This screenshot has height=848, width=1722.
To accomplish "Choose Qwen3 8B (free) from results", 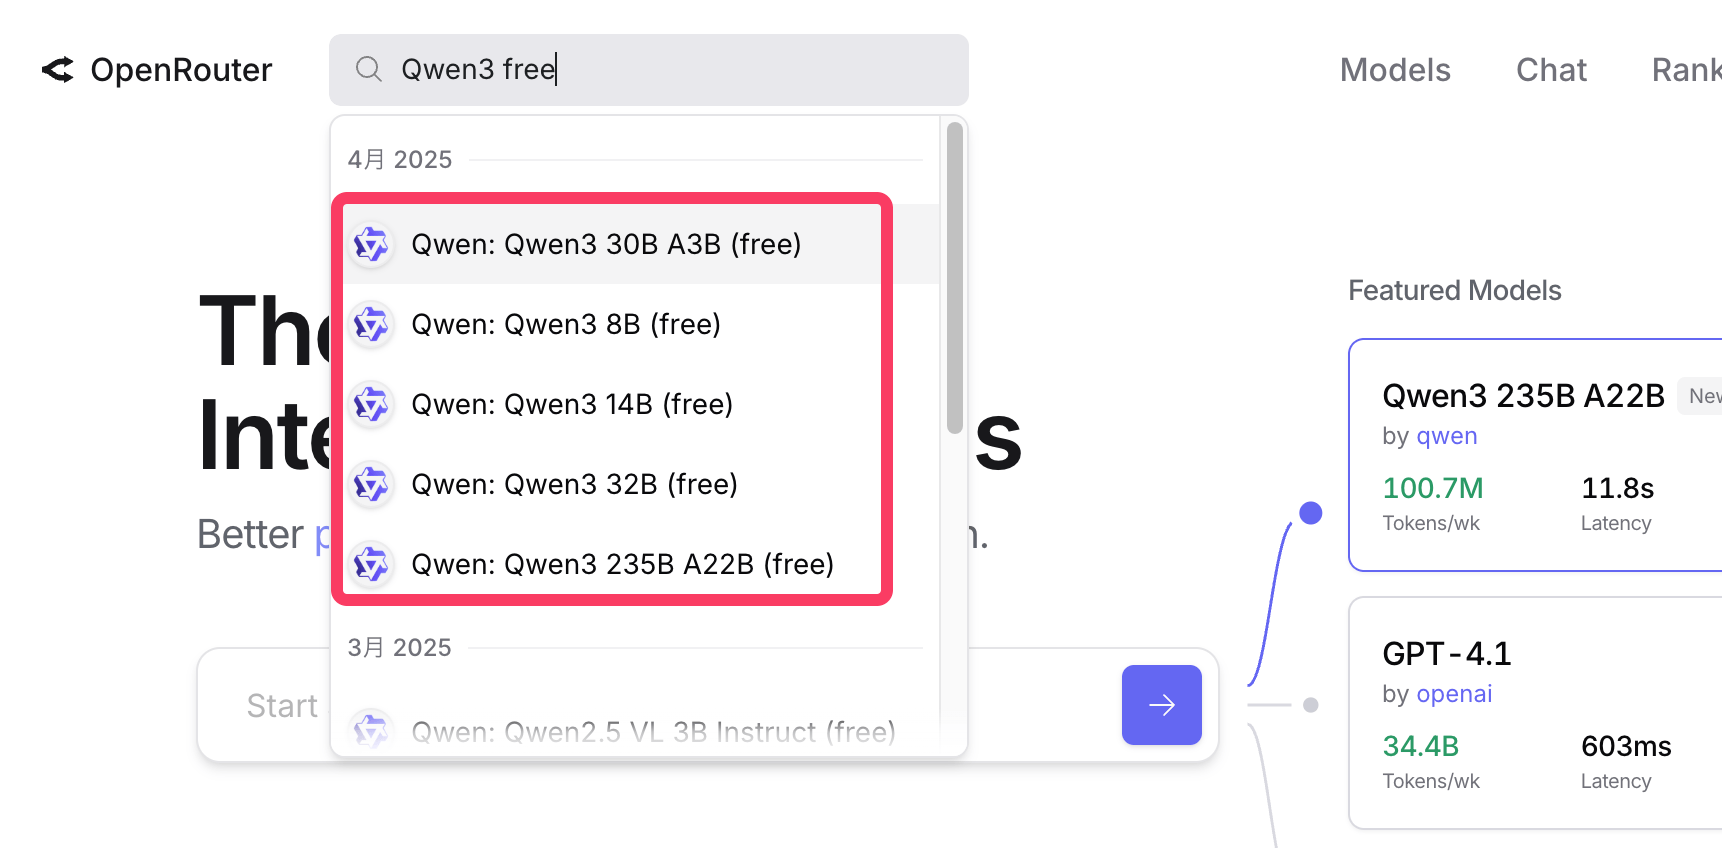I will [566, 324].
